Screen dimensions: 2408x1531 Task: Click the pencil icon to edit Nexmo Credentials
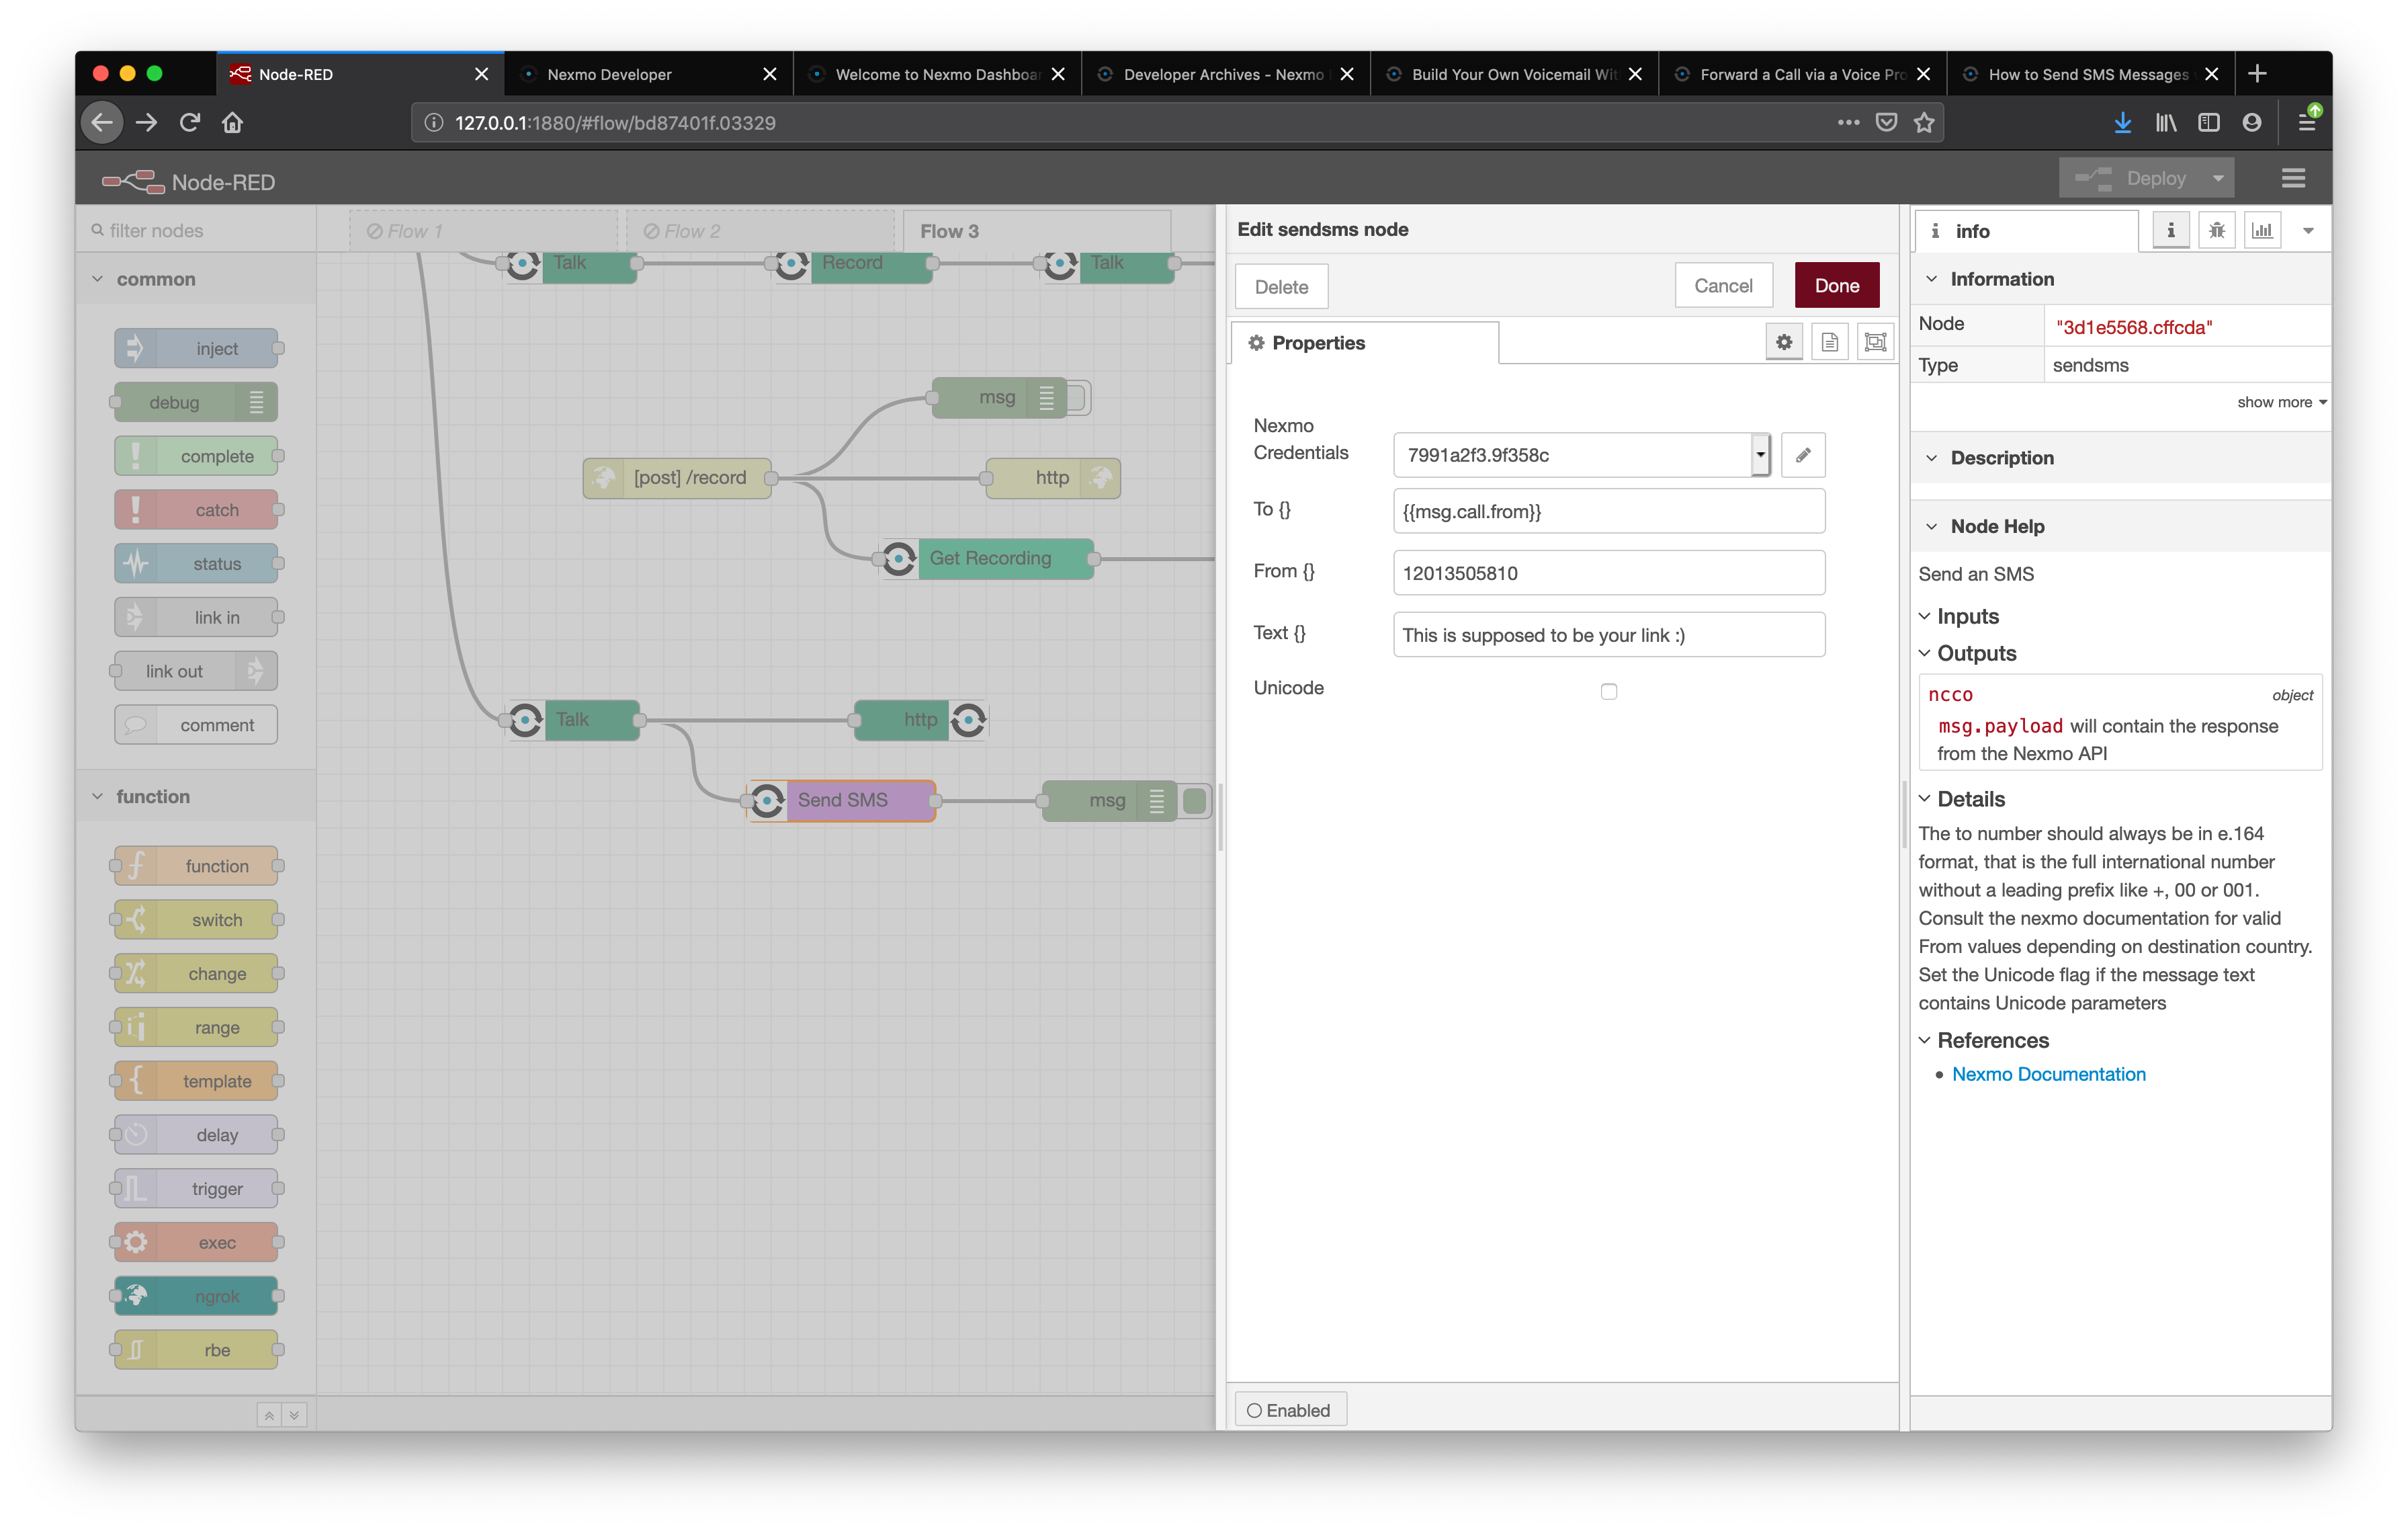click(x=1803, y=455)
